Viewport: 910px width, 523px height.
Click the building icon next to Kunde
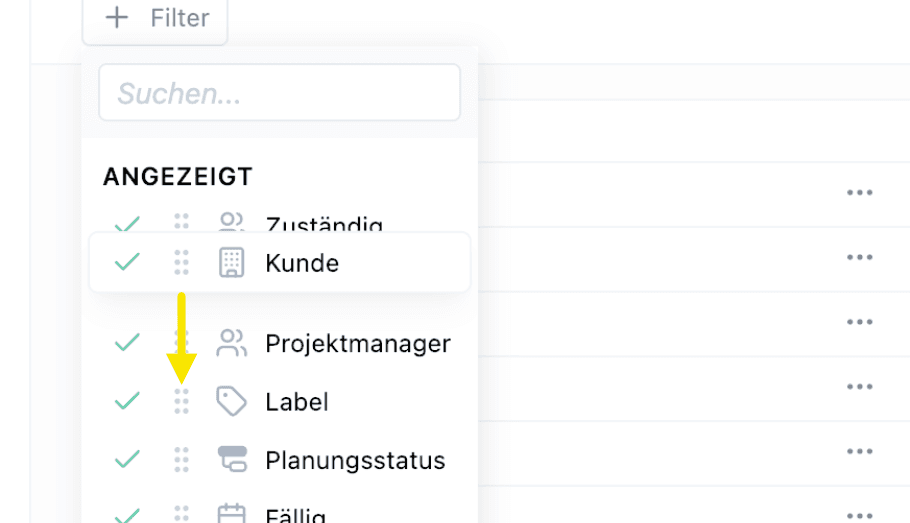232,263
